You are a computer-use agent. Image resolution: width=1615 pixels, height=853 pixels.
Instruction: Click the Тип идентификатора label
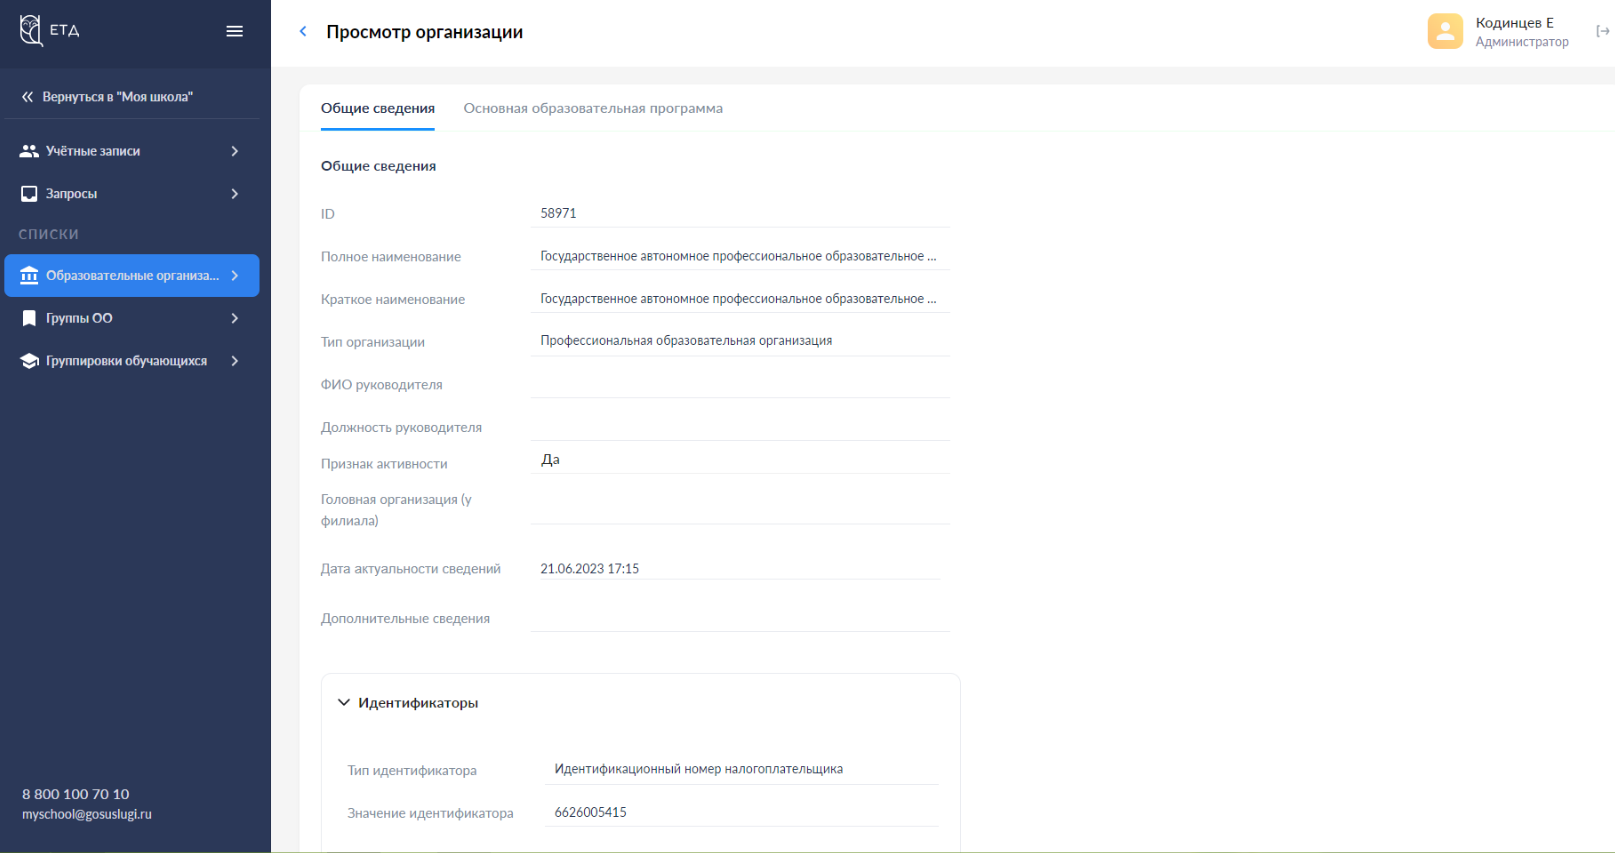[x=412, y=770]
